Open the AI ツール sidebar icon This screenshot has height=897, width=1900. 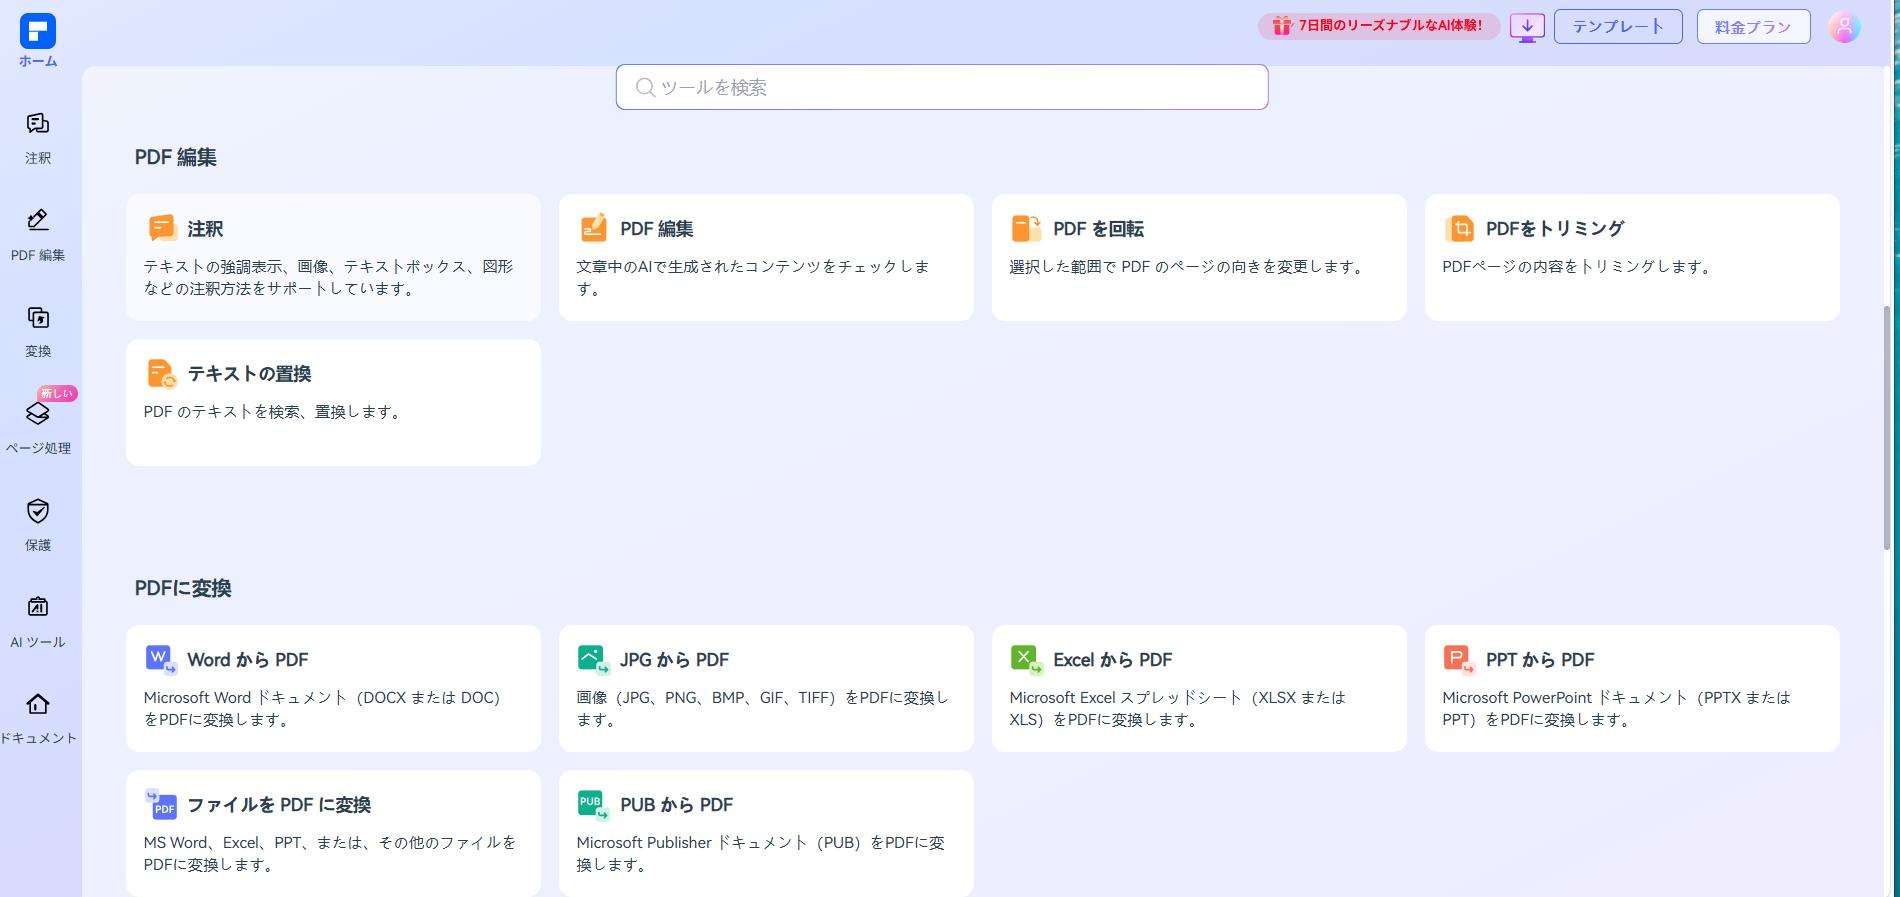(x=38, y=607)
